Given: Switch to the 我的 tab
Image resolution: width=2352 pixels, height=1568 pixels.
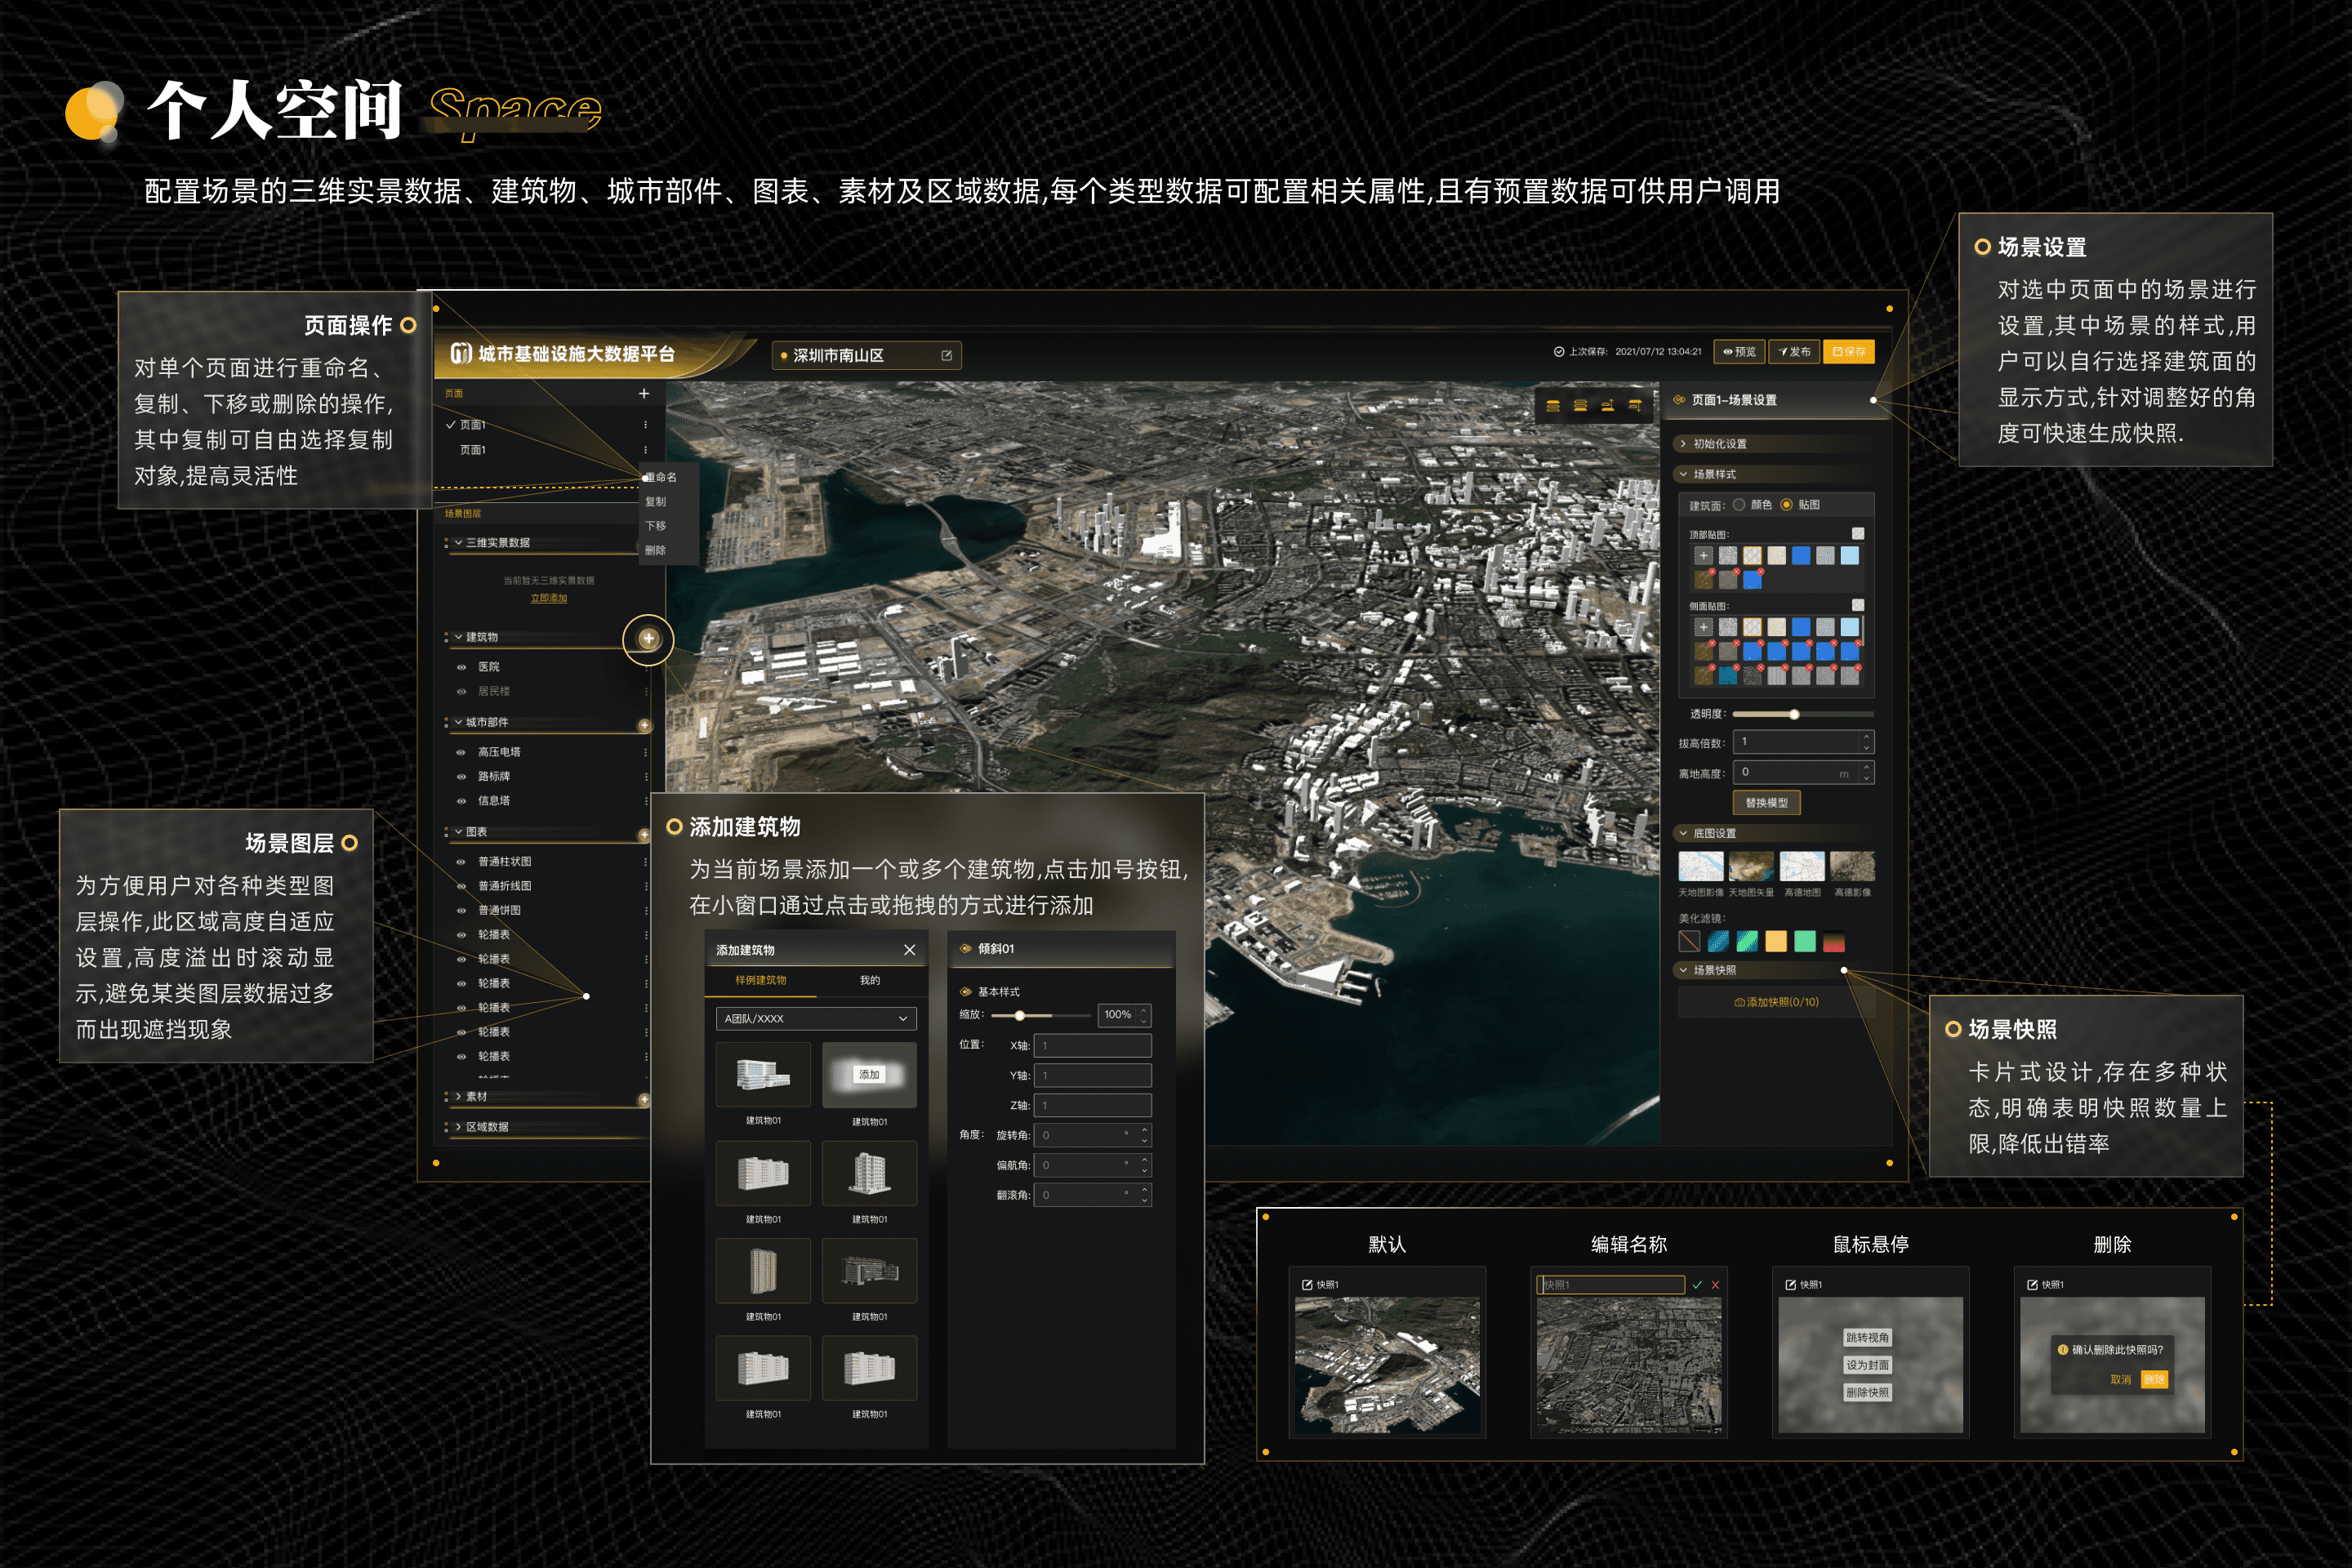Looking at the screenshot, I should [x=870, y=981].
